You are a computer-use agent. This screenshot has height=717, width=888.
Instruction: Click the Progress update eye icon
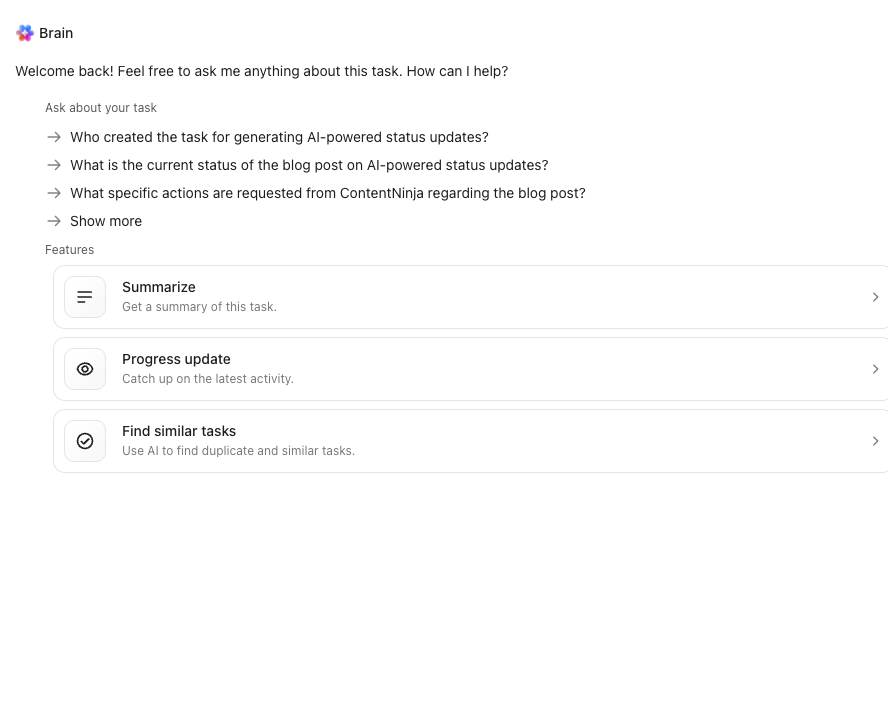85,369
